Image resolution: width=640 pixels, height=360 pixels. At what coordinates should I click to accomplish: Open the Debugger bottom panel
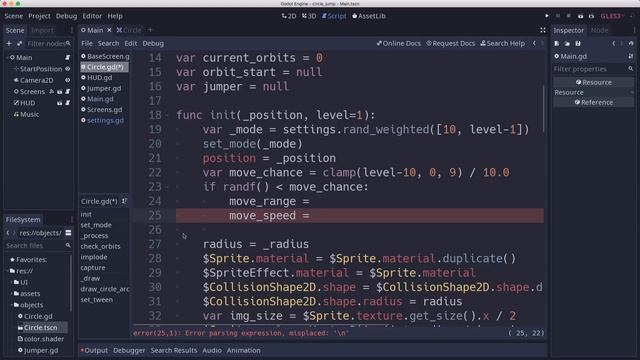pyautogui.click(x=129, y=350)
